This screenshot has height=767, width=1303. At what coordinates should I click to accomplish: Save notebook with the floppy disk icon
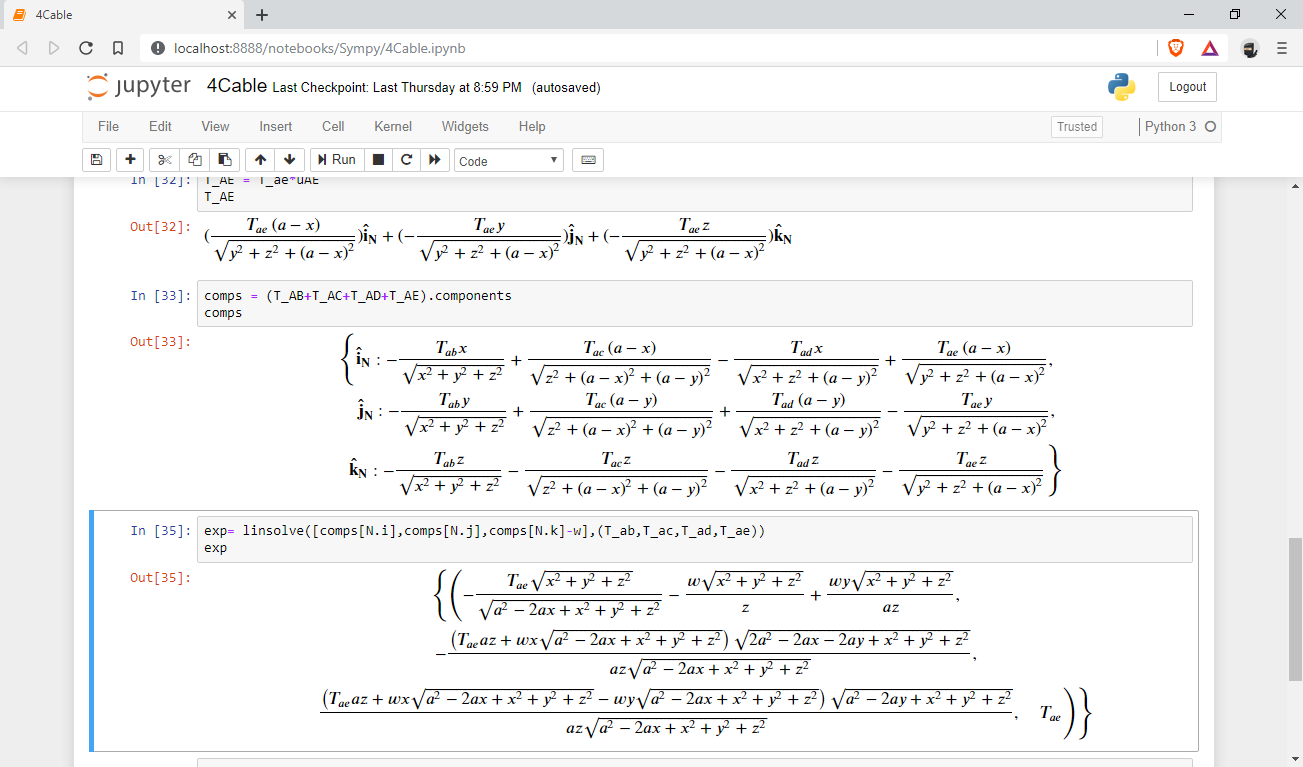(96, 160)
